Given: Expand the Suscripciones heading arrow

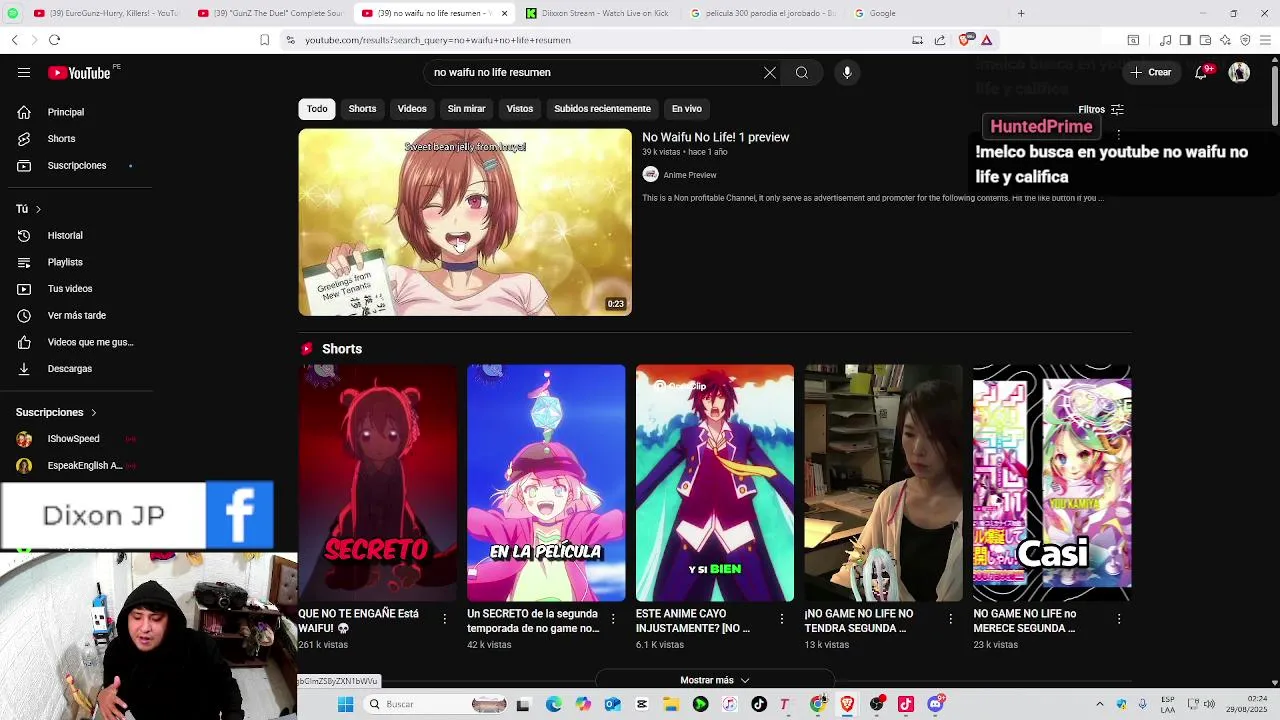Looking at the screenshot, I should [x=94, y=412].
